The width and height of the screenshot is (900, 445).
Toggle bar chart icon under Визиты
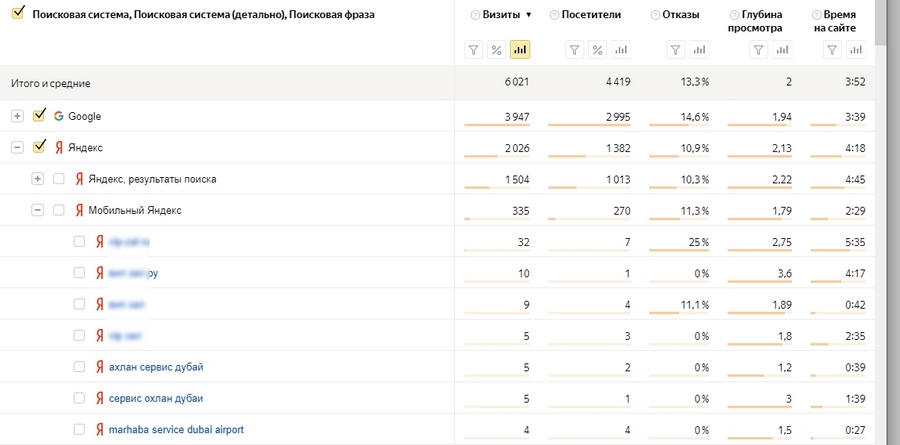click(520, 50)
